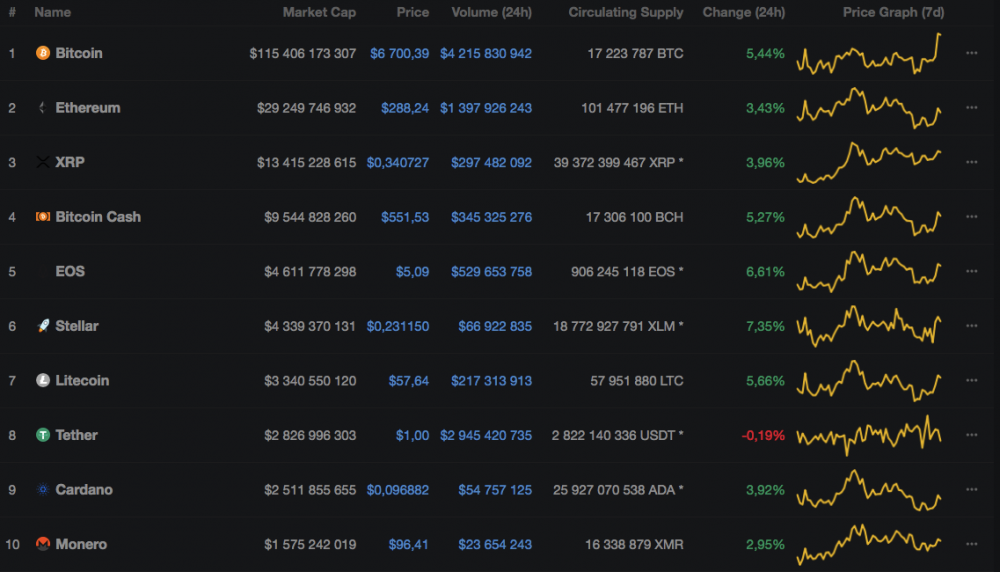
Task: Click the Litecoin logo icon
Action: point(43,381)
